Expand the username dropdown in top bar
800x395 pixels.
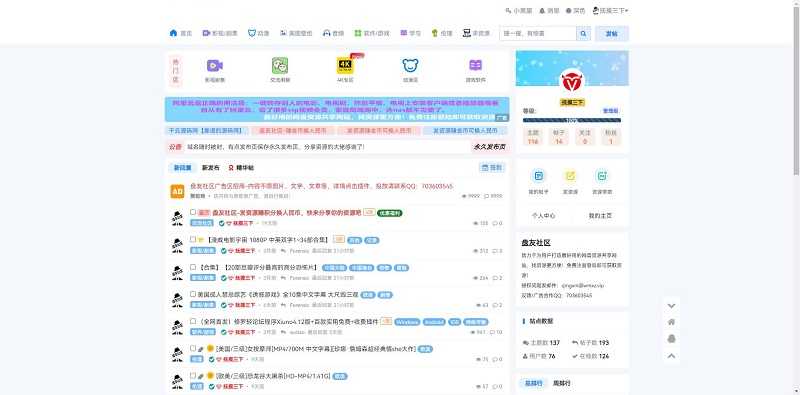click(x=610, y=10)
